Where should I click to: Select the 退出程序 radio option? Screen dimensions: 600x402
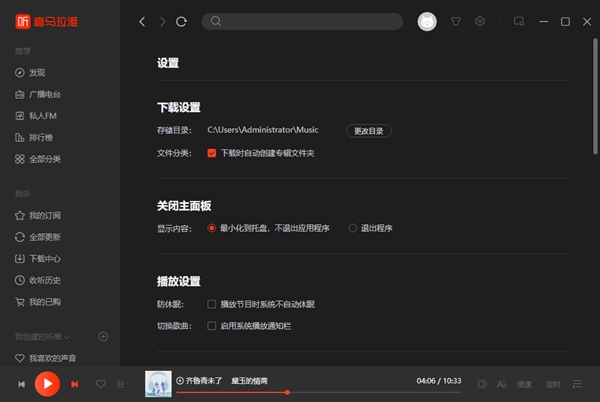coord(353,228)
